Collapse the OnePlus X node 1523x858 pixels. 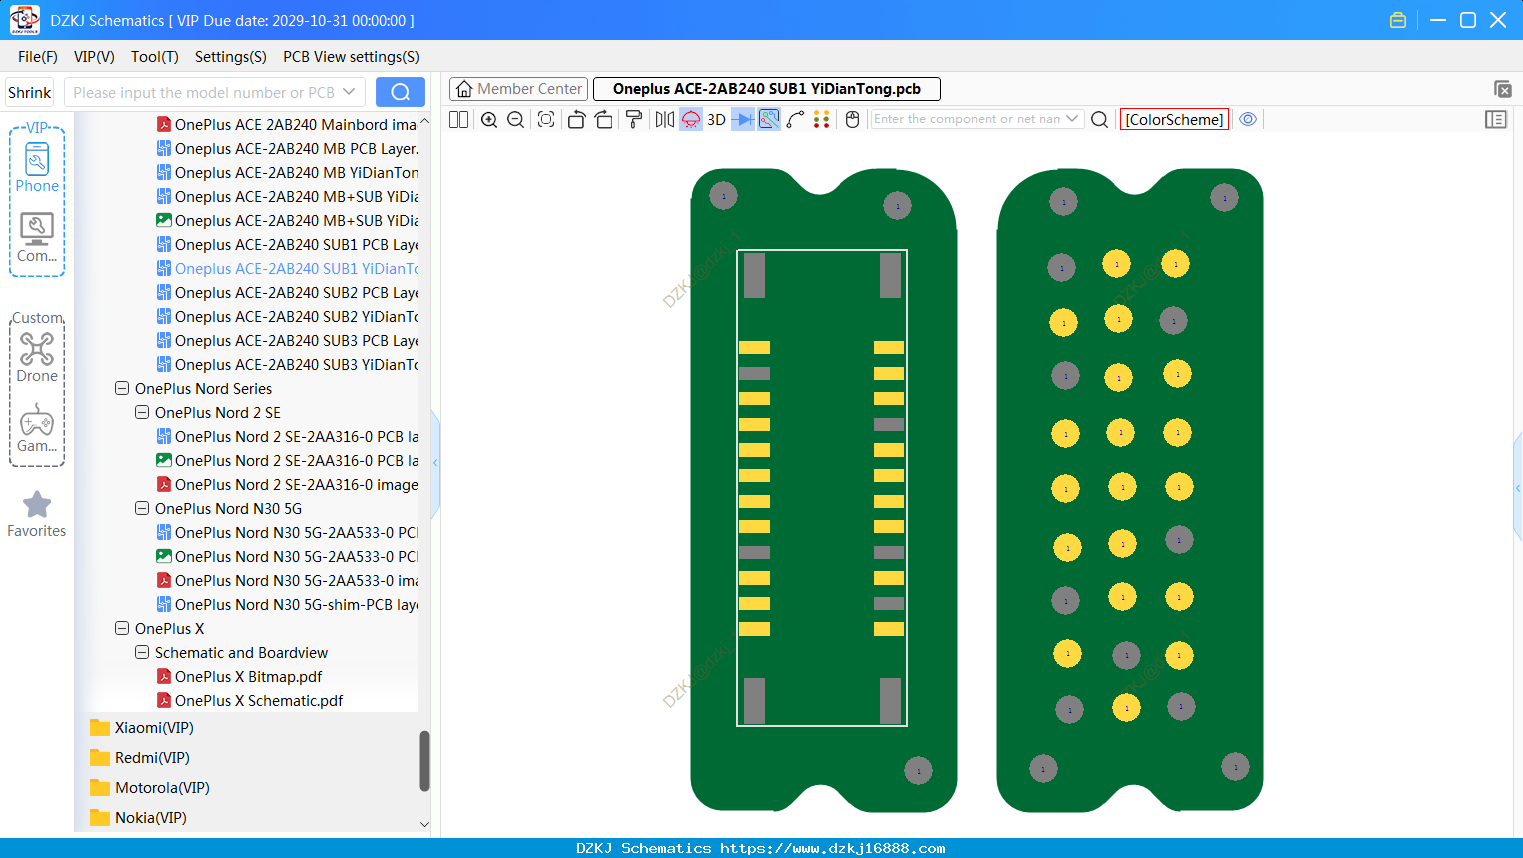point(122,628)
